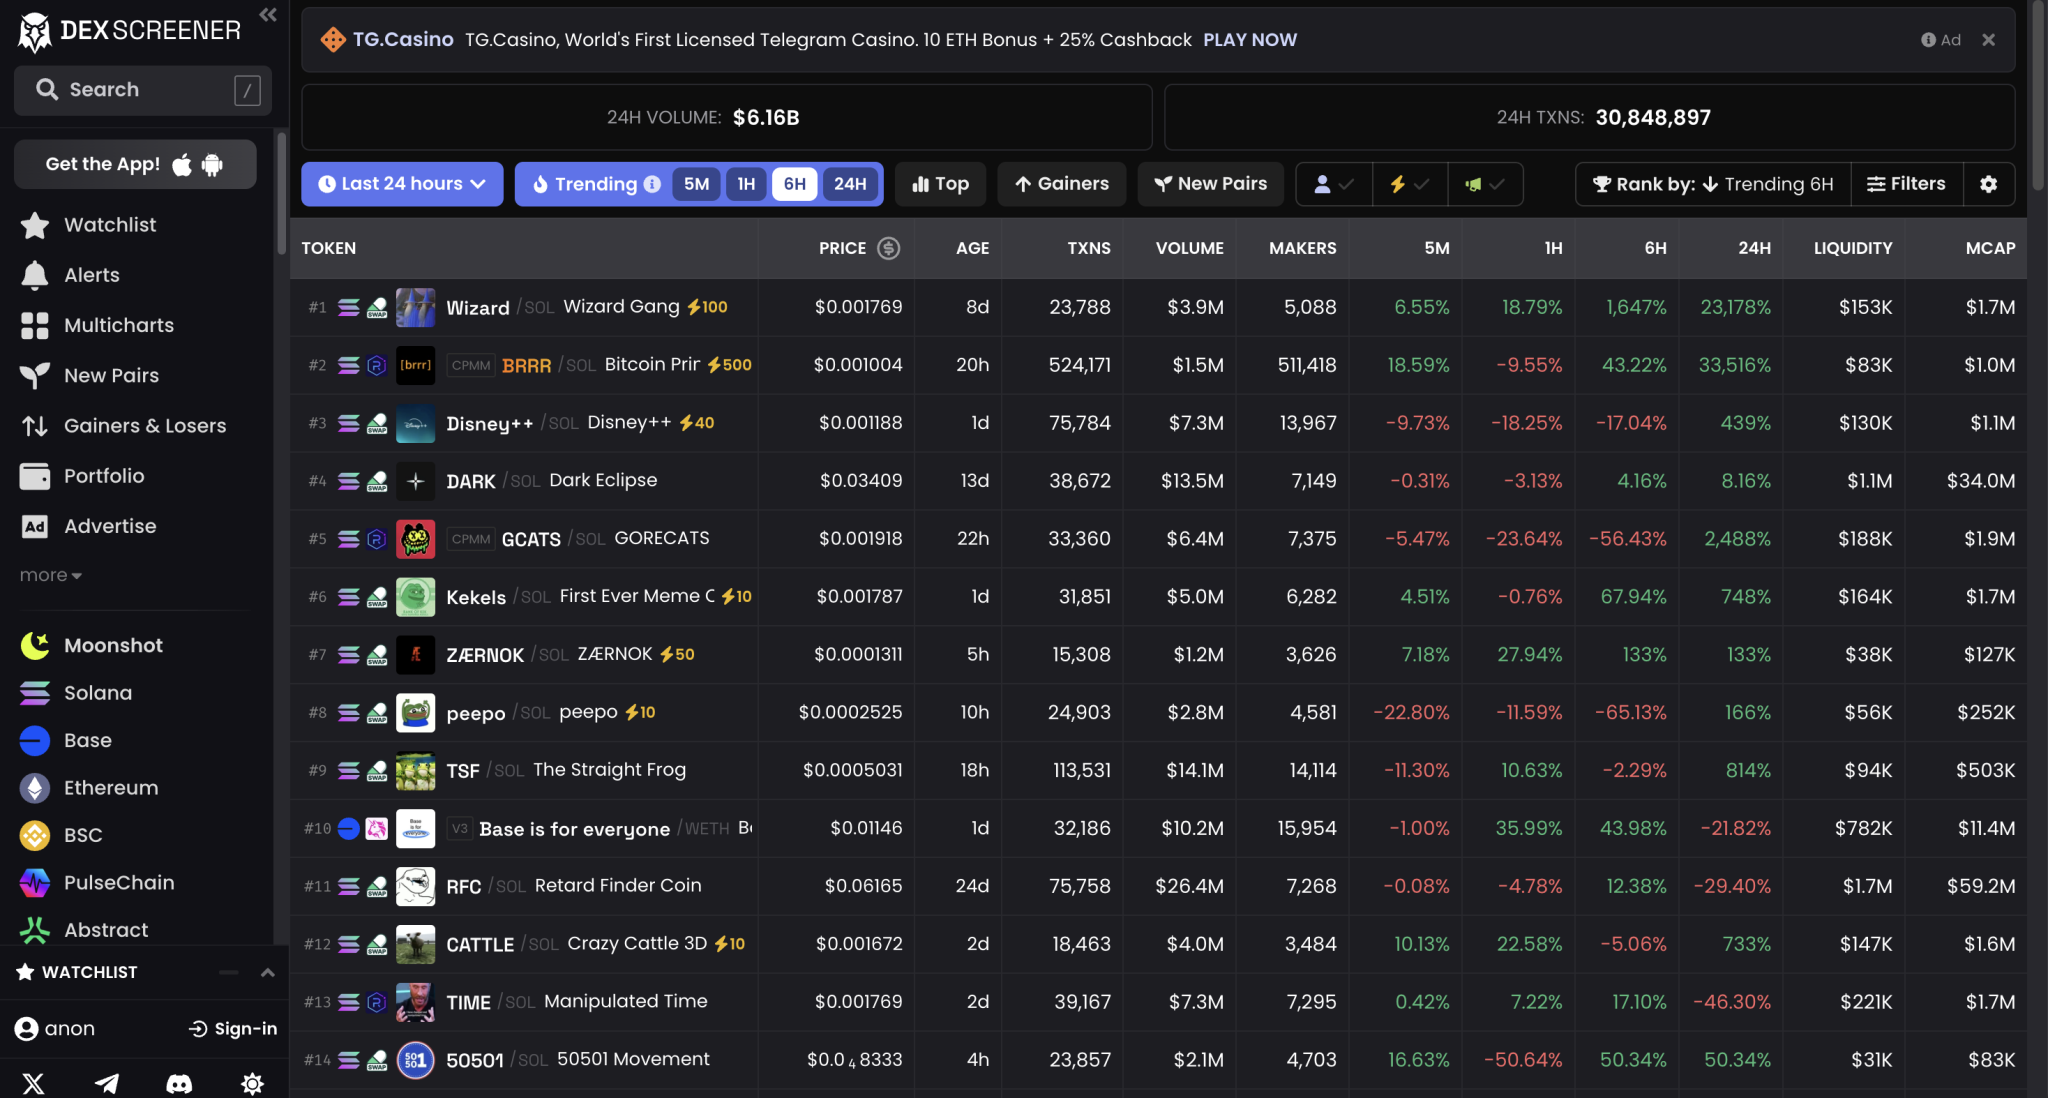Click the Trending info icon
This screenshot has height=1098, width=2048.
click(652, 184)
